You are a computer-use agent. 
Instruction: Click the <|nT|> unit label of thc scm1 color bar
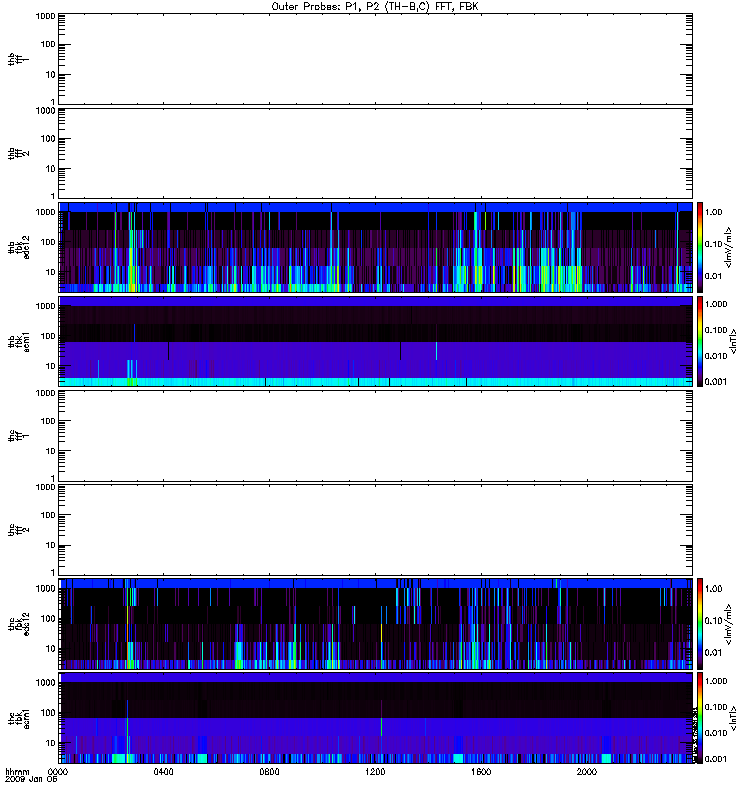pyautogui.click(x=734, y=718)
